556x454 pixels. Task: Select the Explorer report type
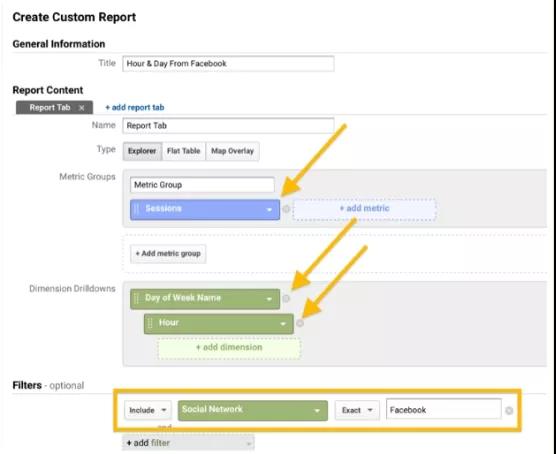143,151
